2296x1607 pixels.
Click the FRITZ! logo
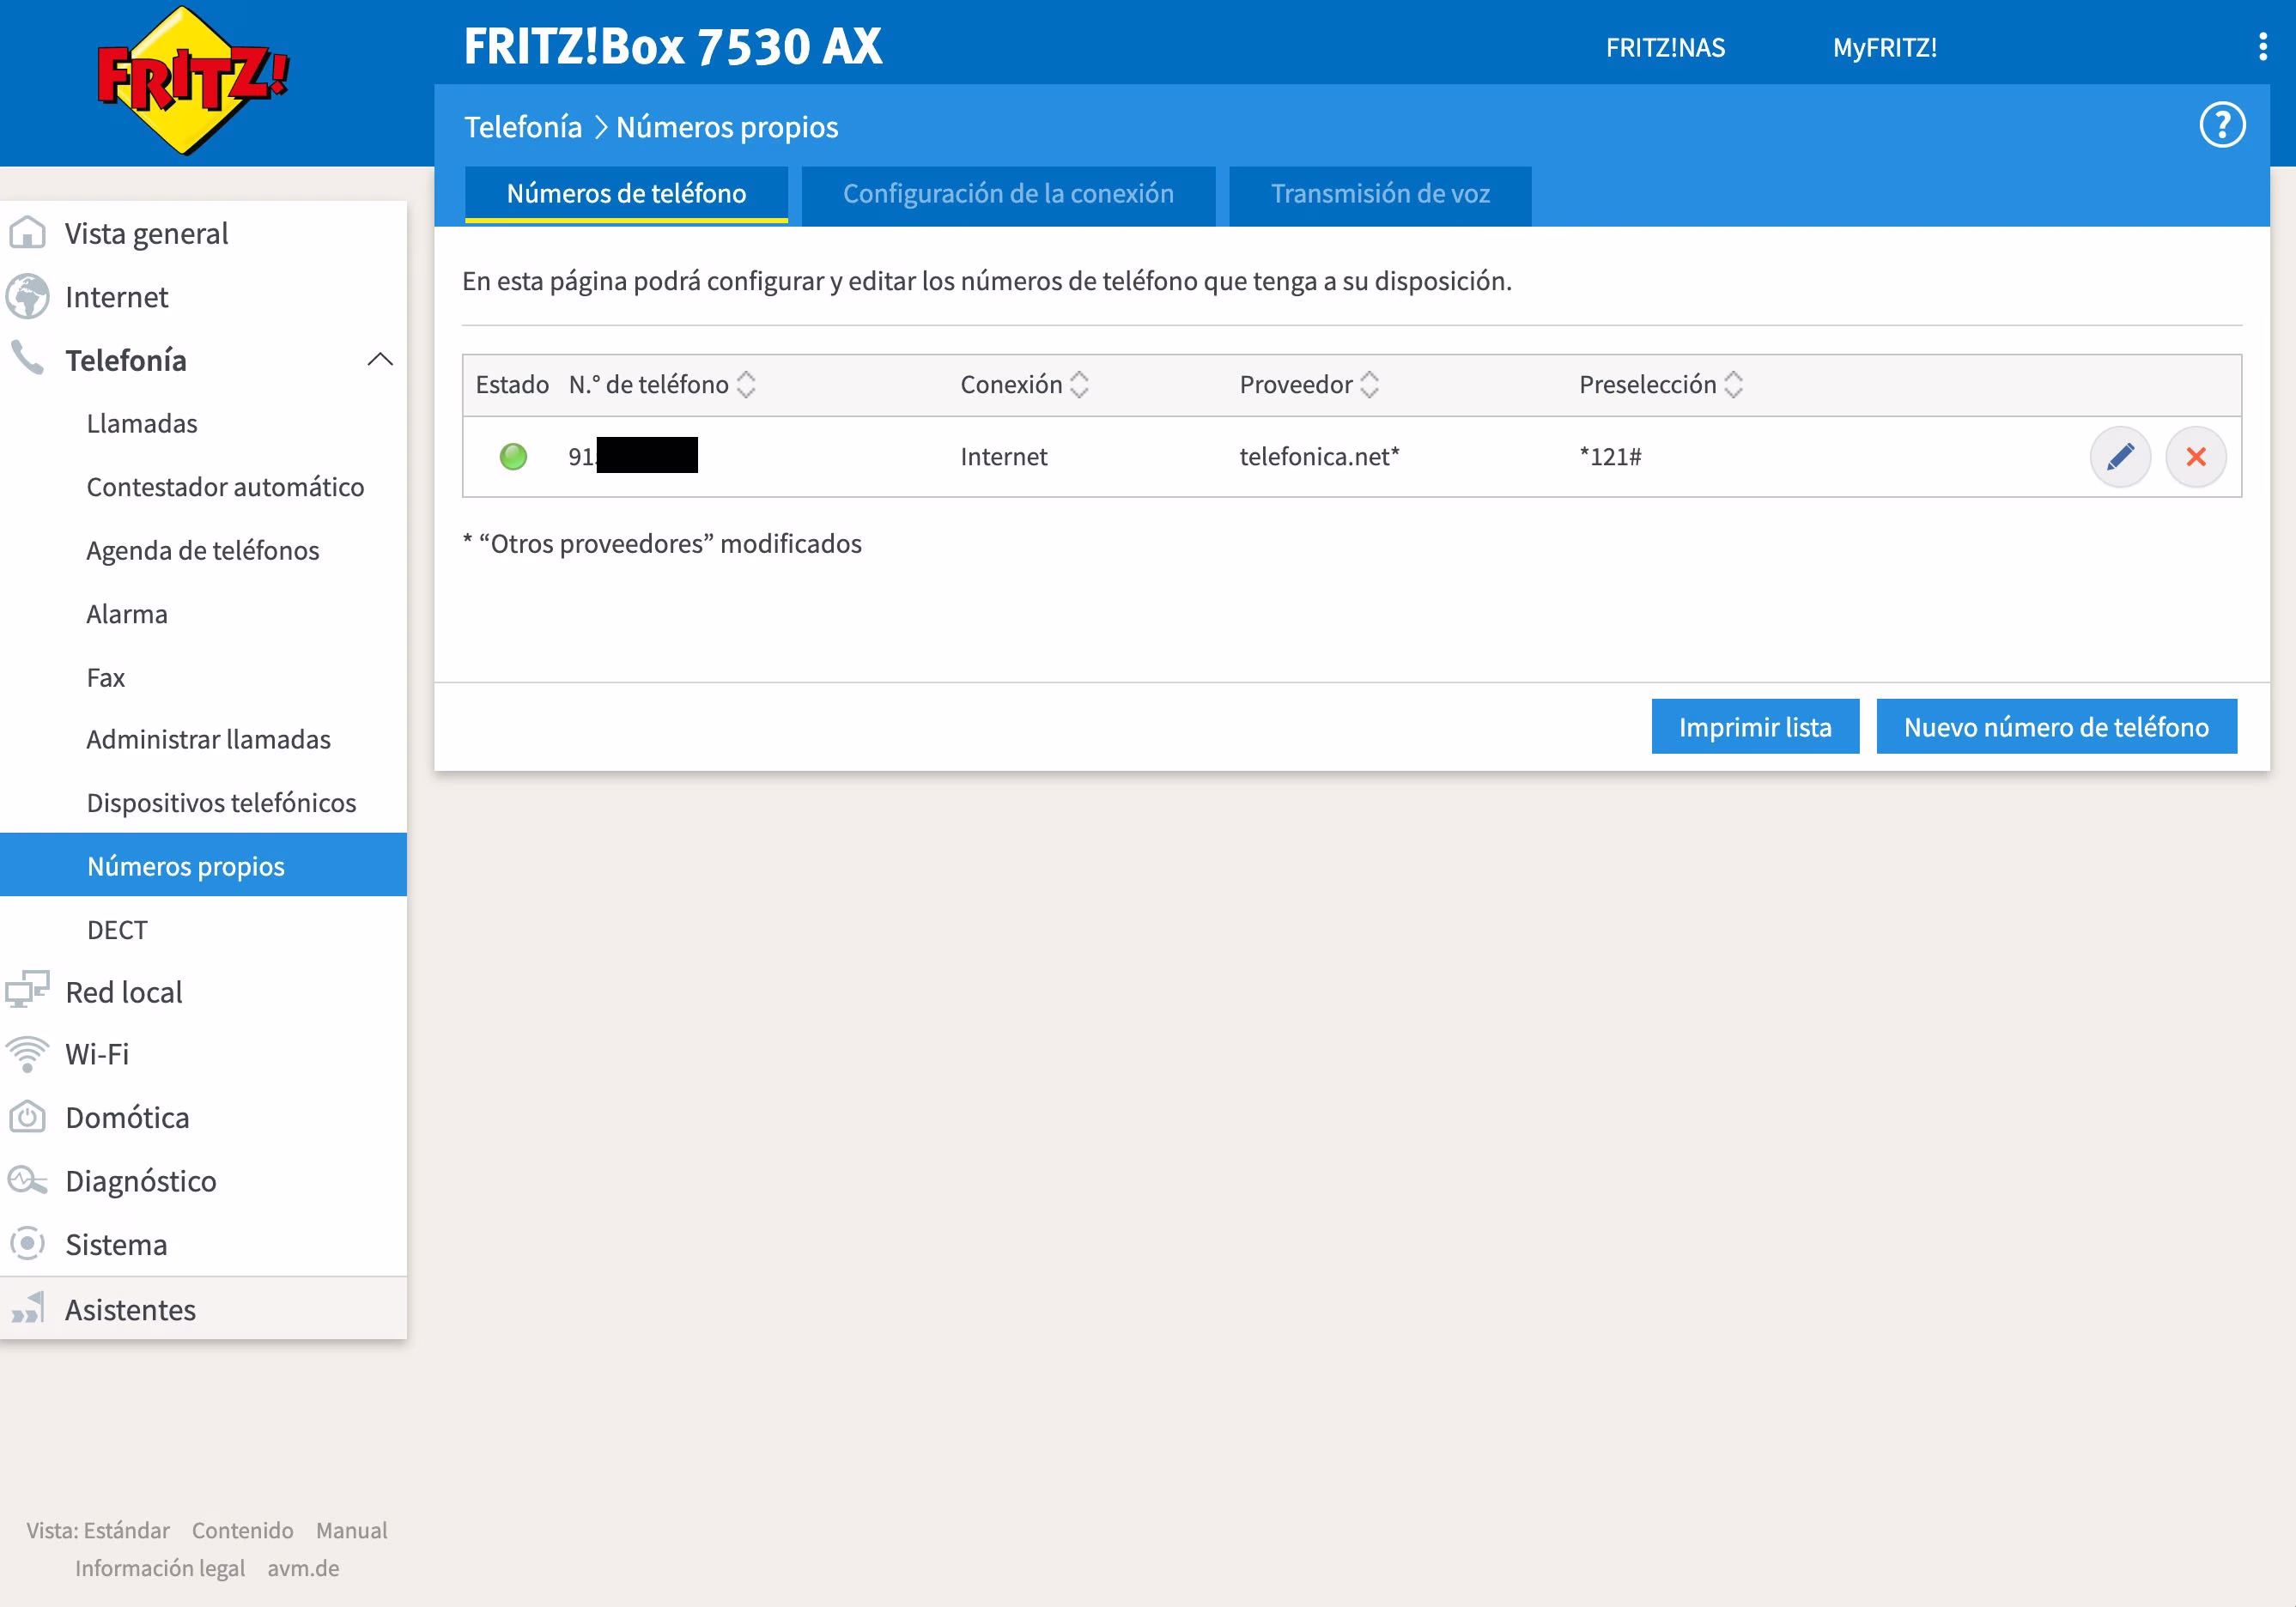pos(192,81)
